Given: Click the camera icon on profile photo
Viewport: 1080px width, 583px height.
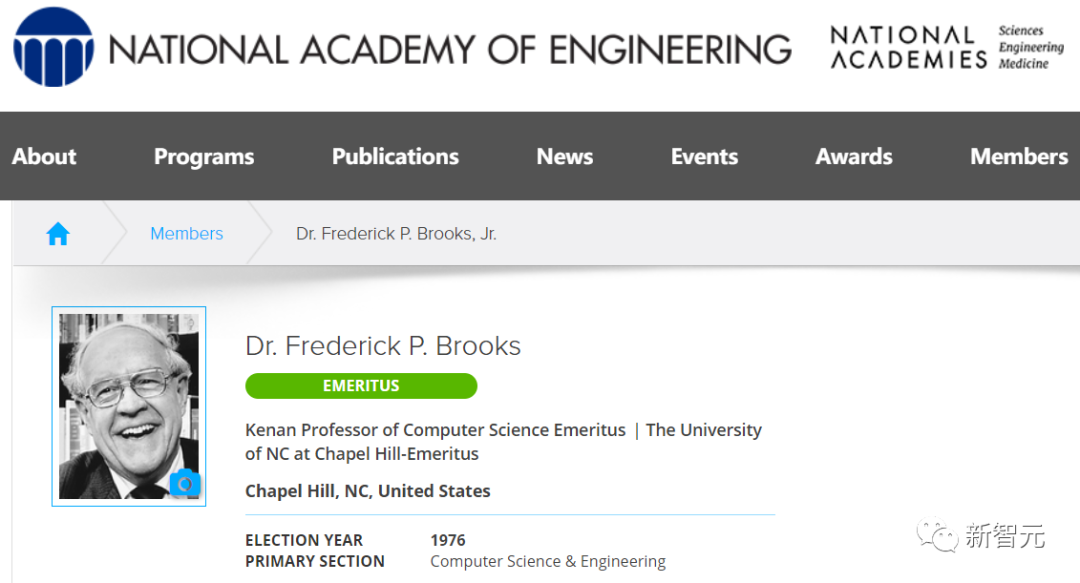Looking at the screenshot, I should tap(185, 484).
